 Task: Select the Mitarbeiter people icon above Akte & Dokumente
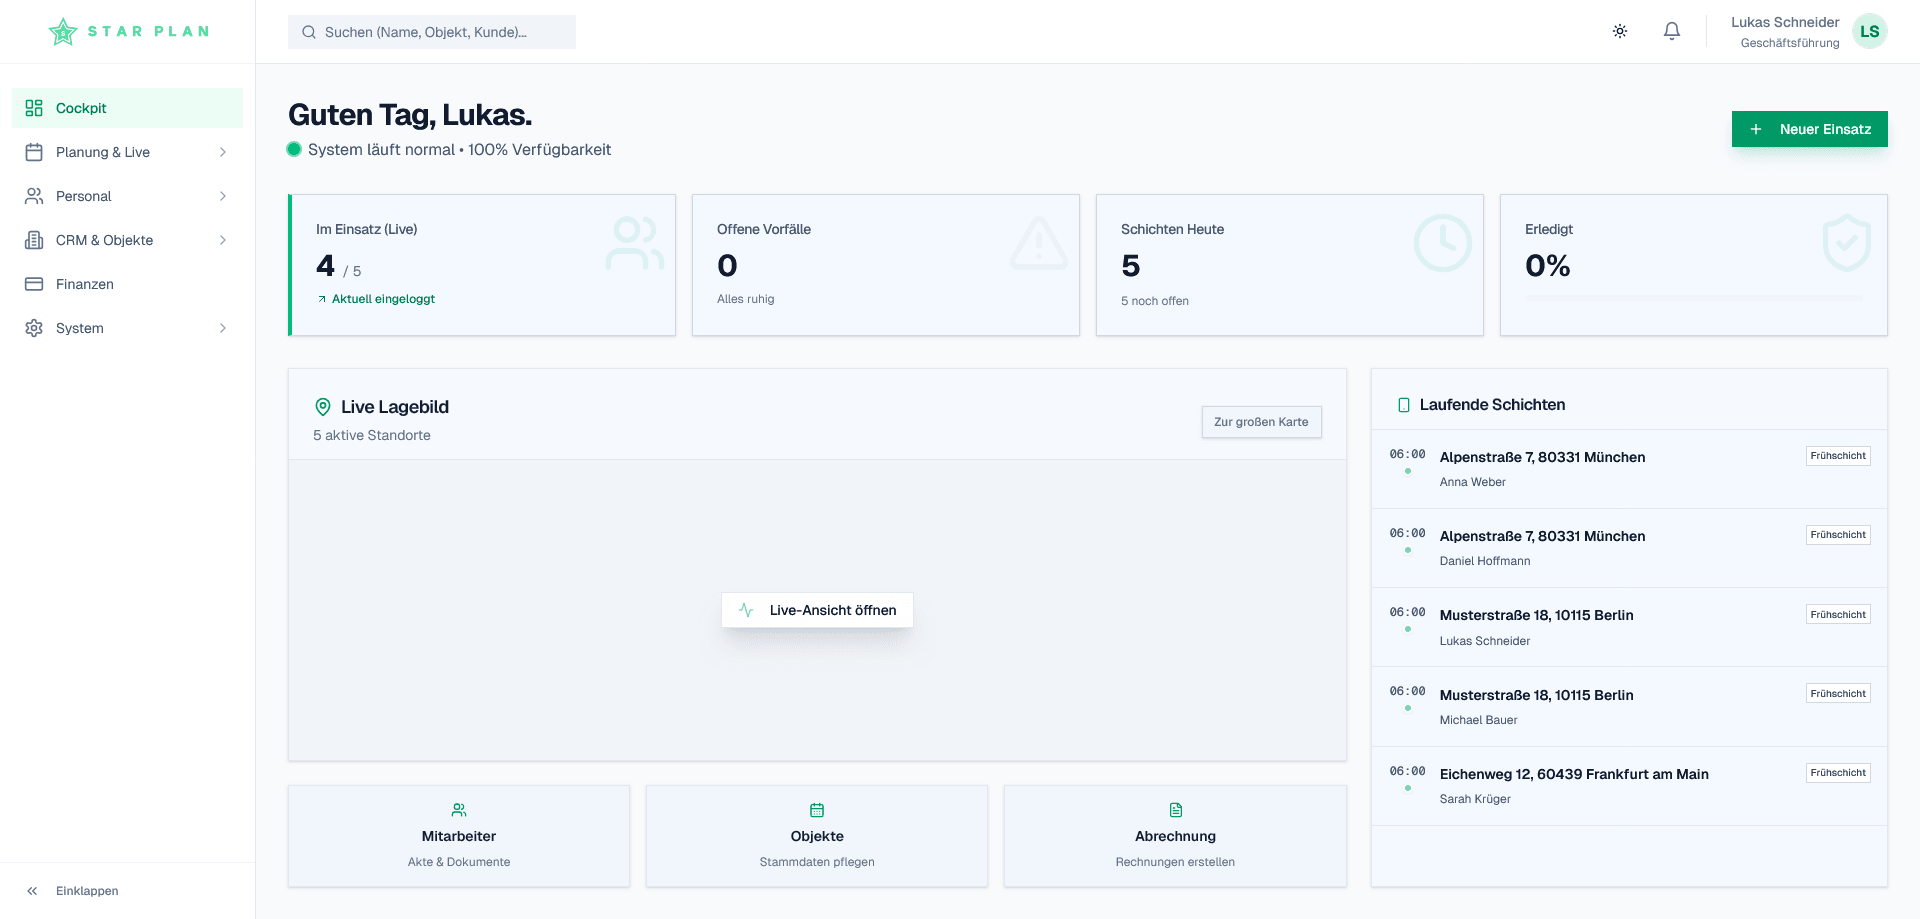[459, 810]
